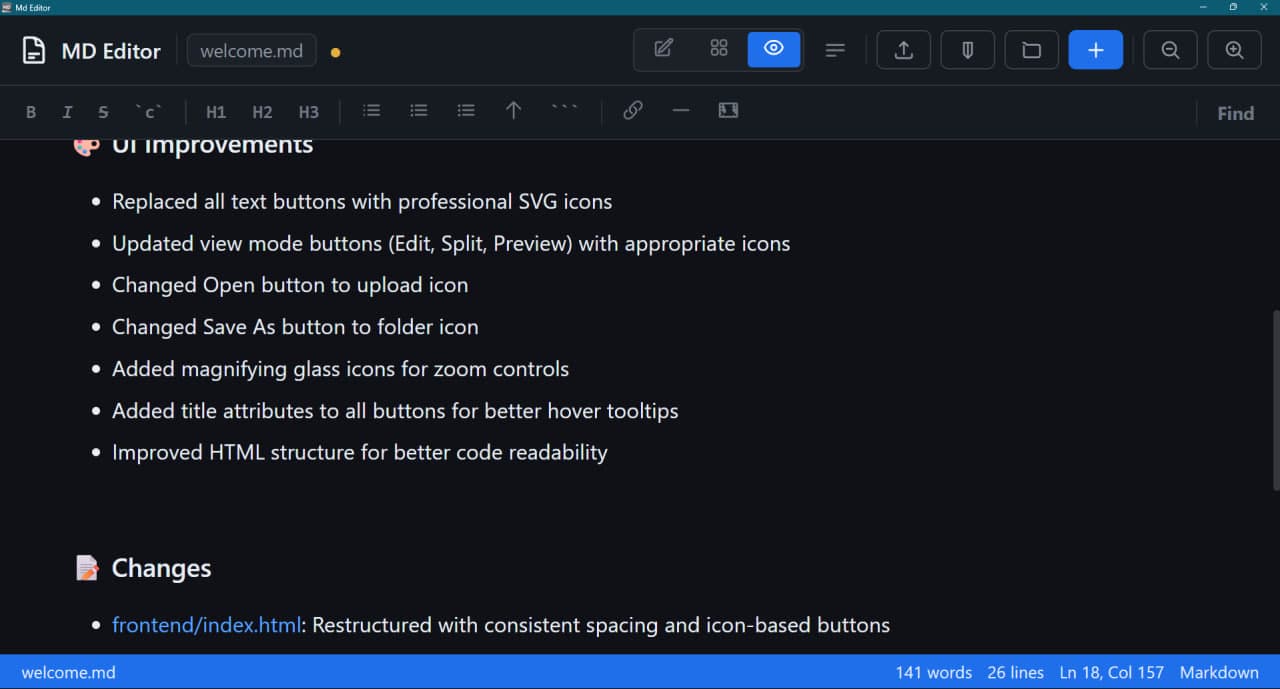Screen dimensions: 1280x689
Task: Click the MD Editor title text
Action: [111, 51]
